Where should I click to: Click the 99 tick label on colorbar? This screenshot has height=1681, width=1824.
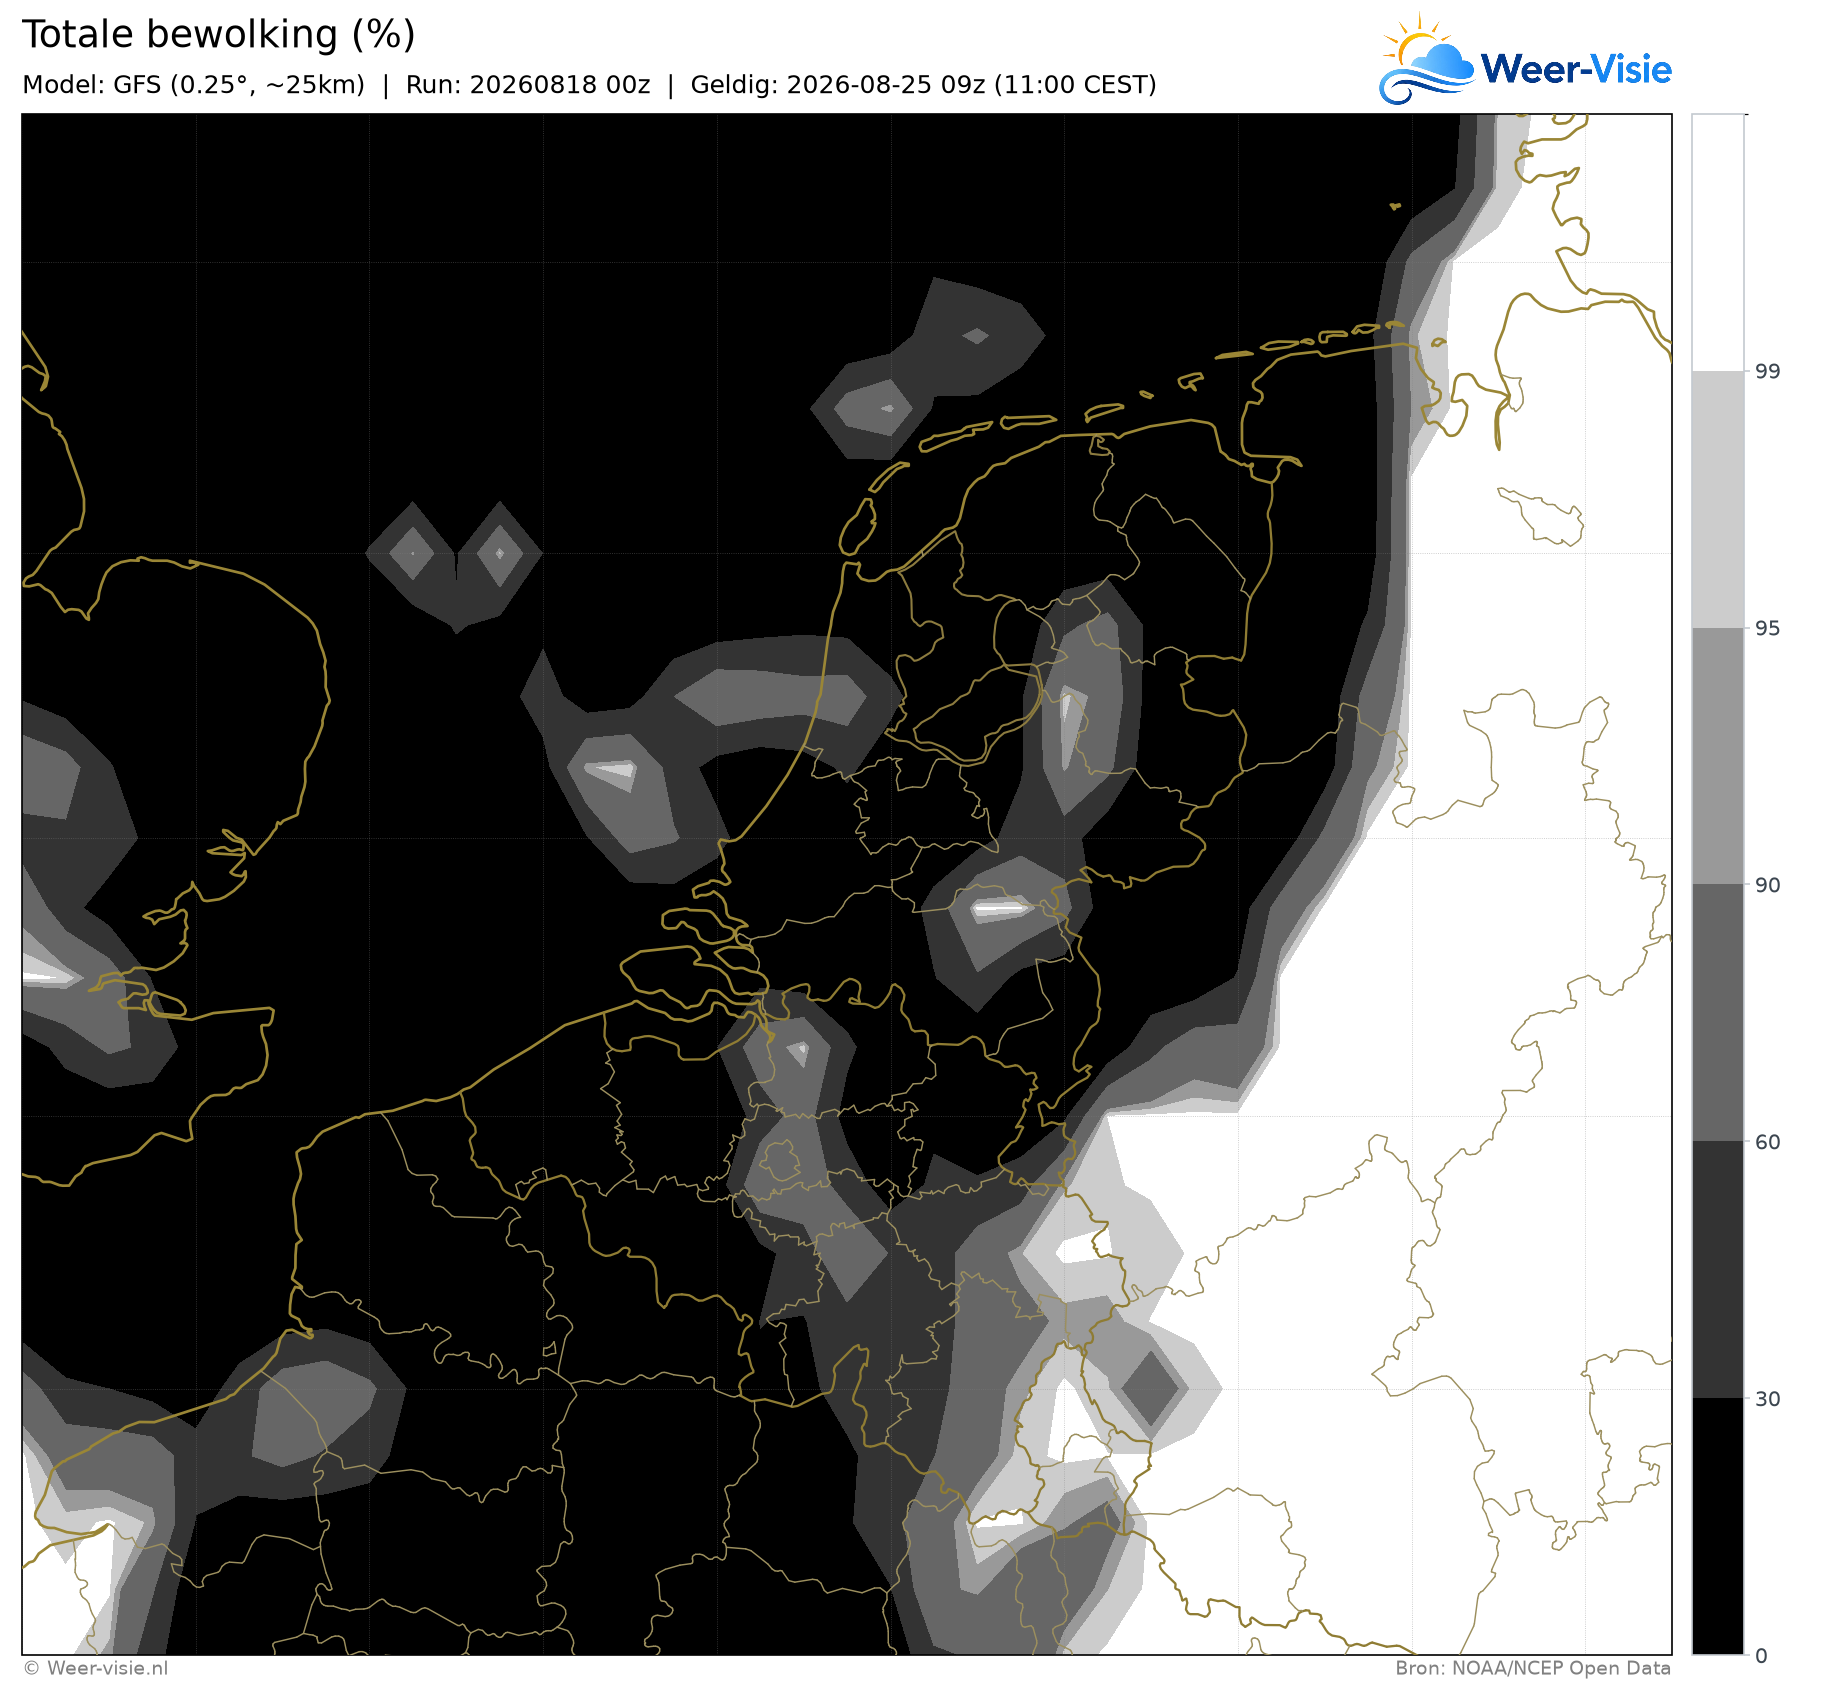click(x=1768, y=372)
